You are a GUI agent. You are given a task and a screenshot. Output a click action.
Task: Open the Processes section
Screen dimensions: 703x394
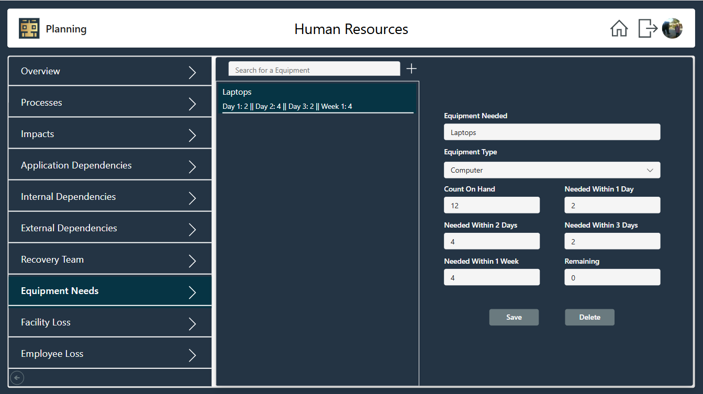pyautogui.click(x=110, y=103)
